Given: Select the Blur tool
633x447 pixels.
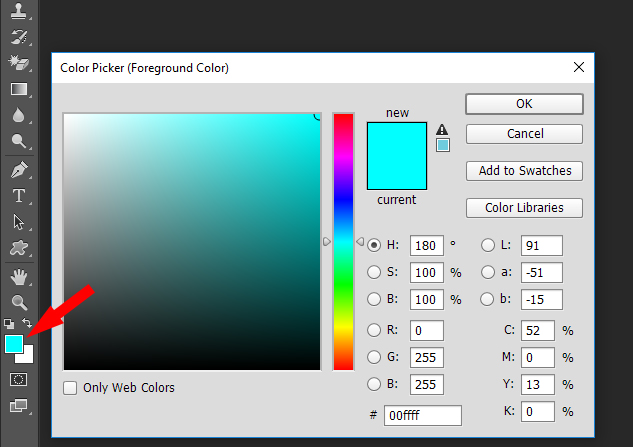Looking at the screenshot, I should pos(18,116).
